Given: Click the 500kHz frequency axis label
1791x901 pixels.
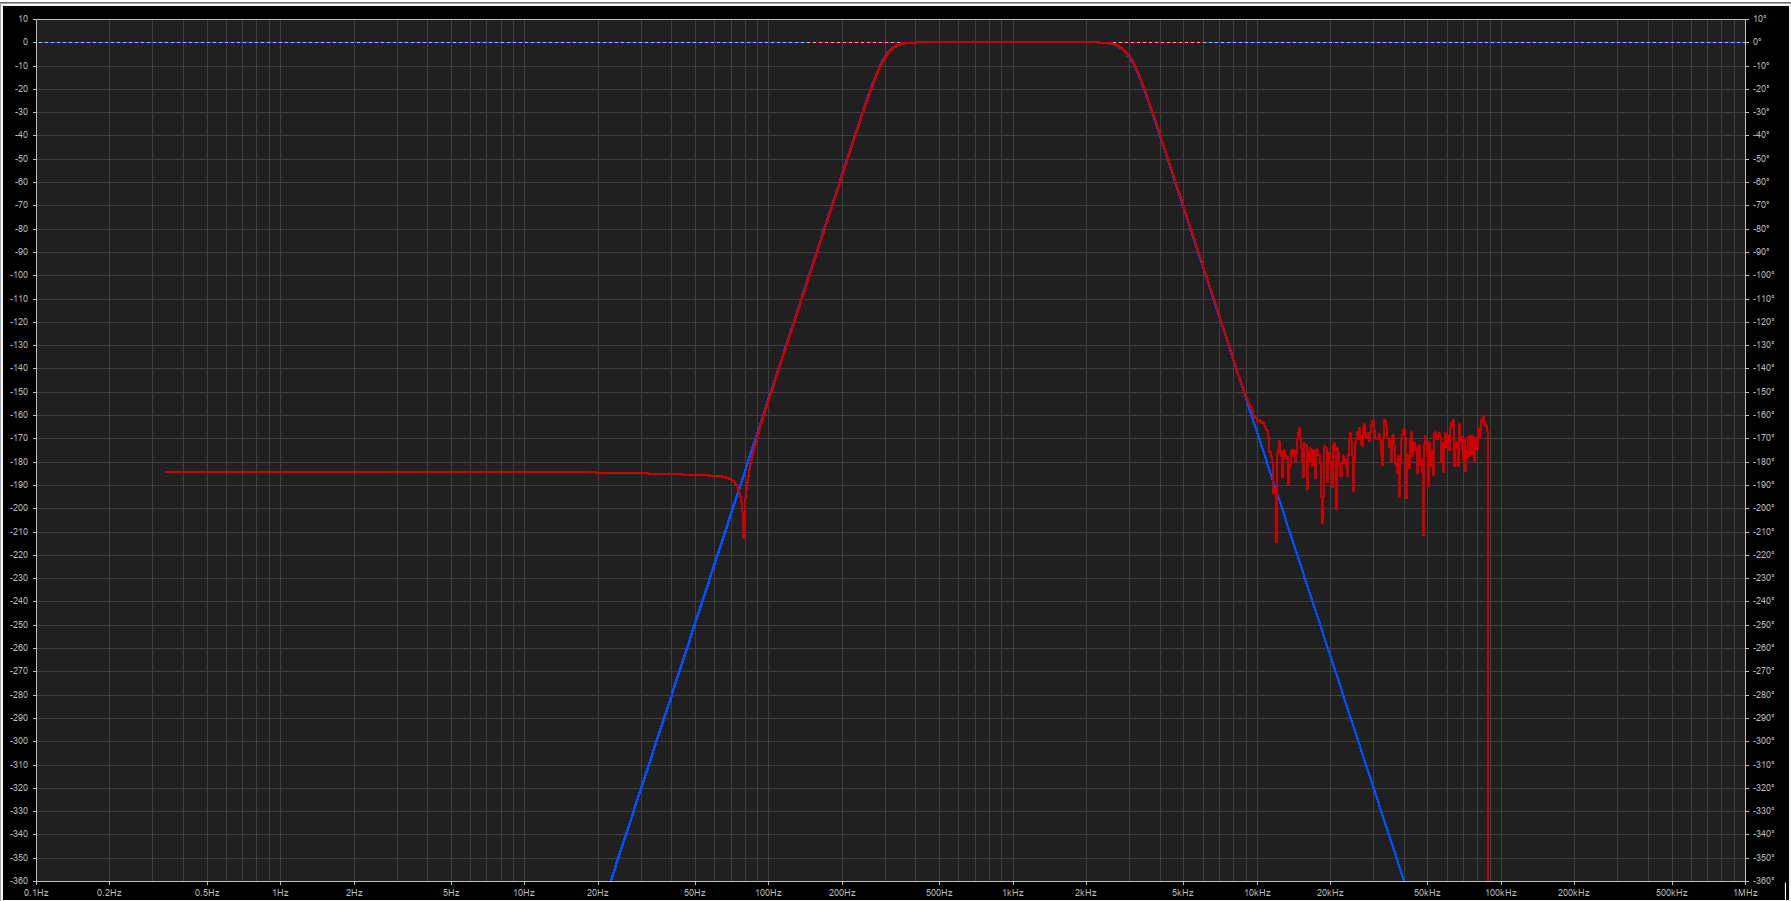Looking at the screenshot, I should [x=1671, y=893].
